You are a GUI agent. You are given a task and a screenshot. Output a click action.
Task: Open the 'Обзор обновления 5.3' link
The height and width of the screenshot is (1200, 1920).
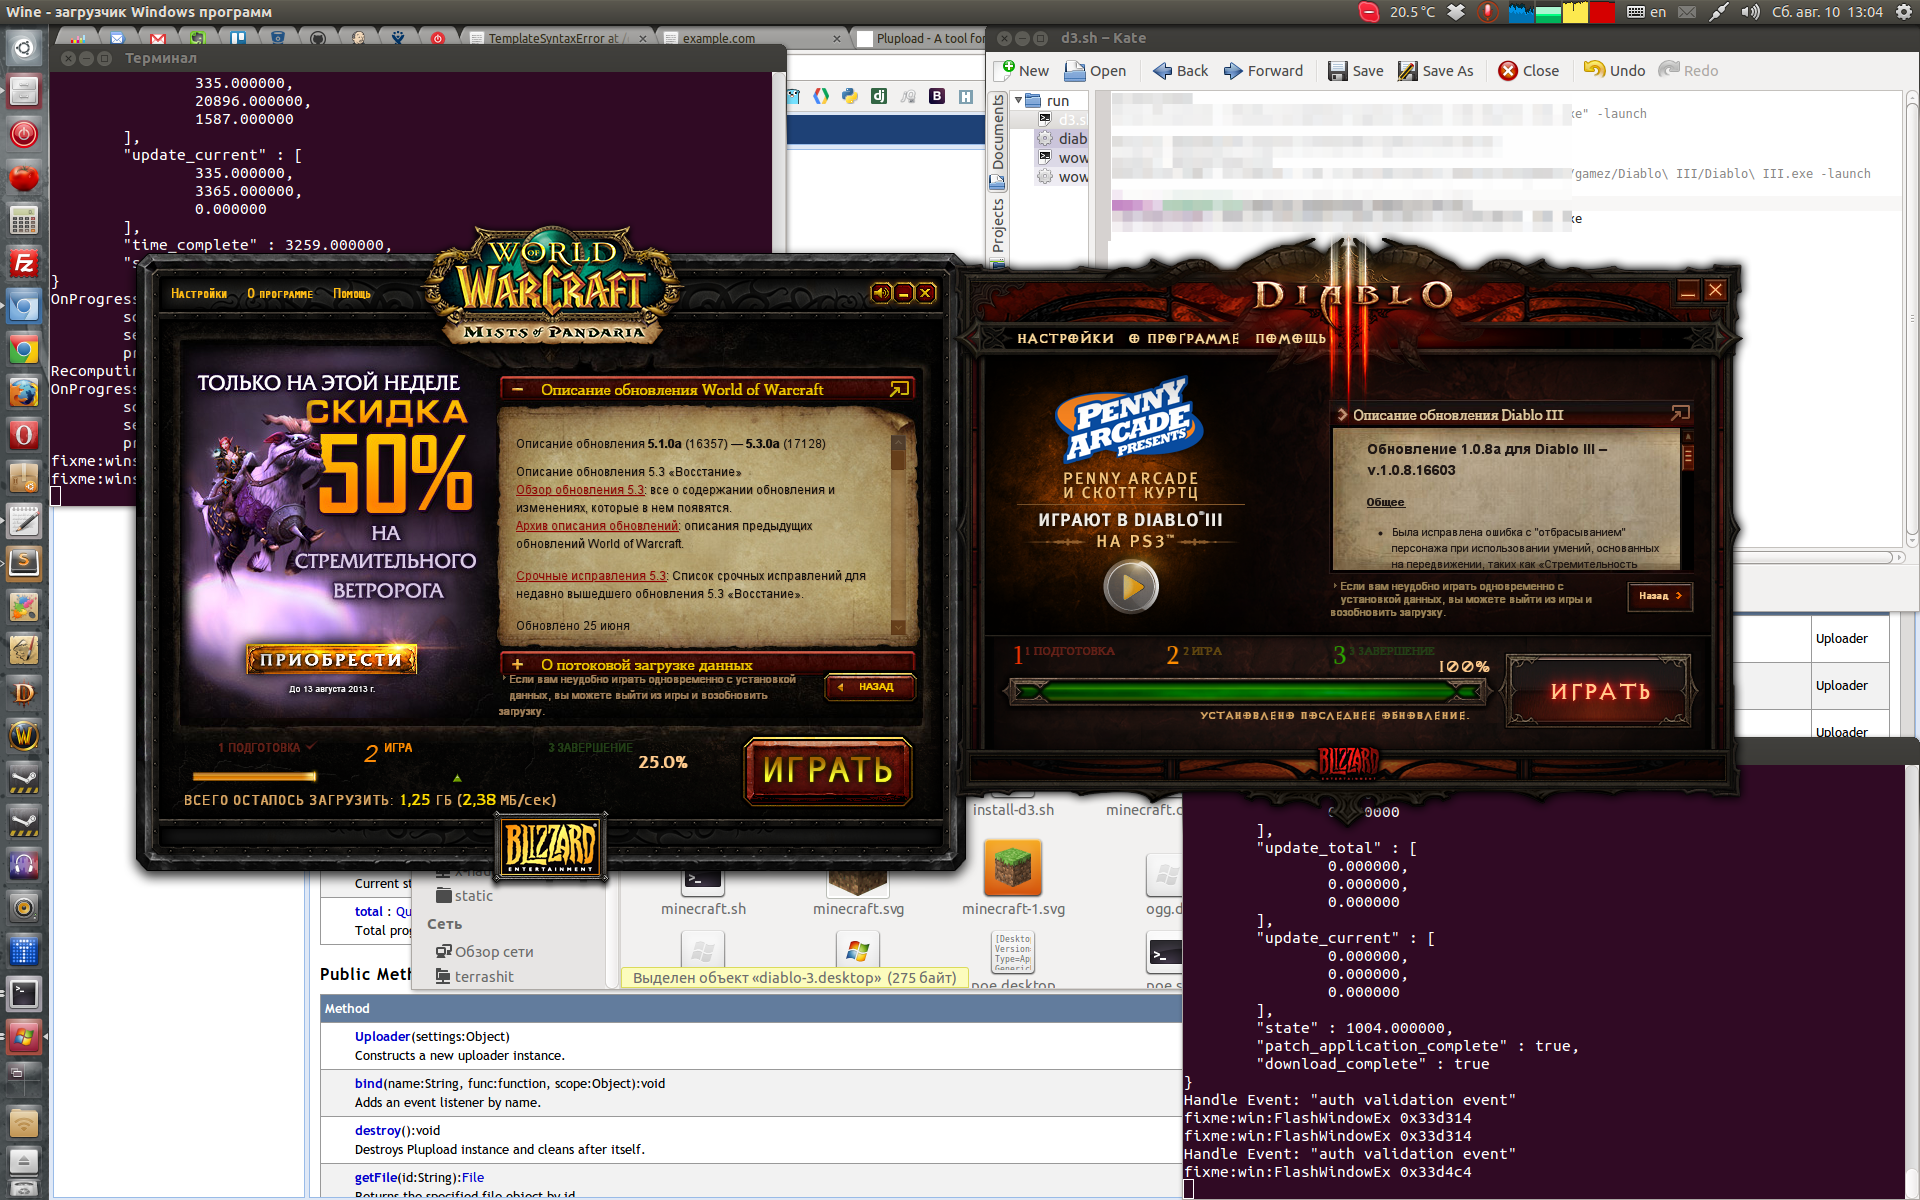coord(580,490)
